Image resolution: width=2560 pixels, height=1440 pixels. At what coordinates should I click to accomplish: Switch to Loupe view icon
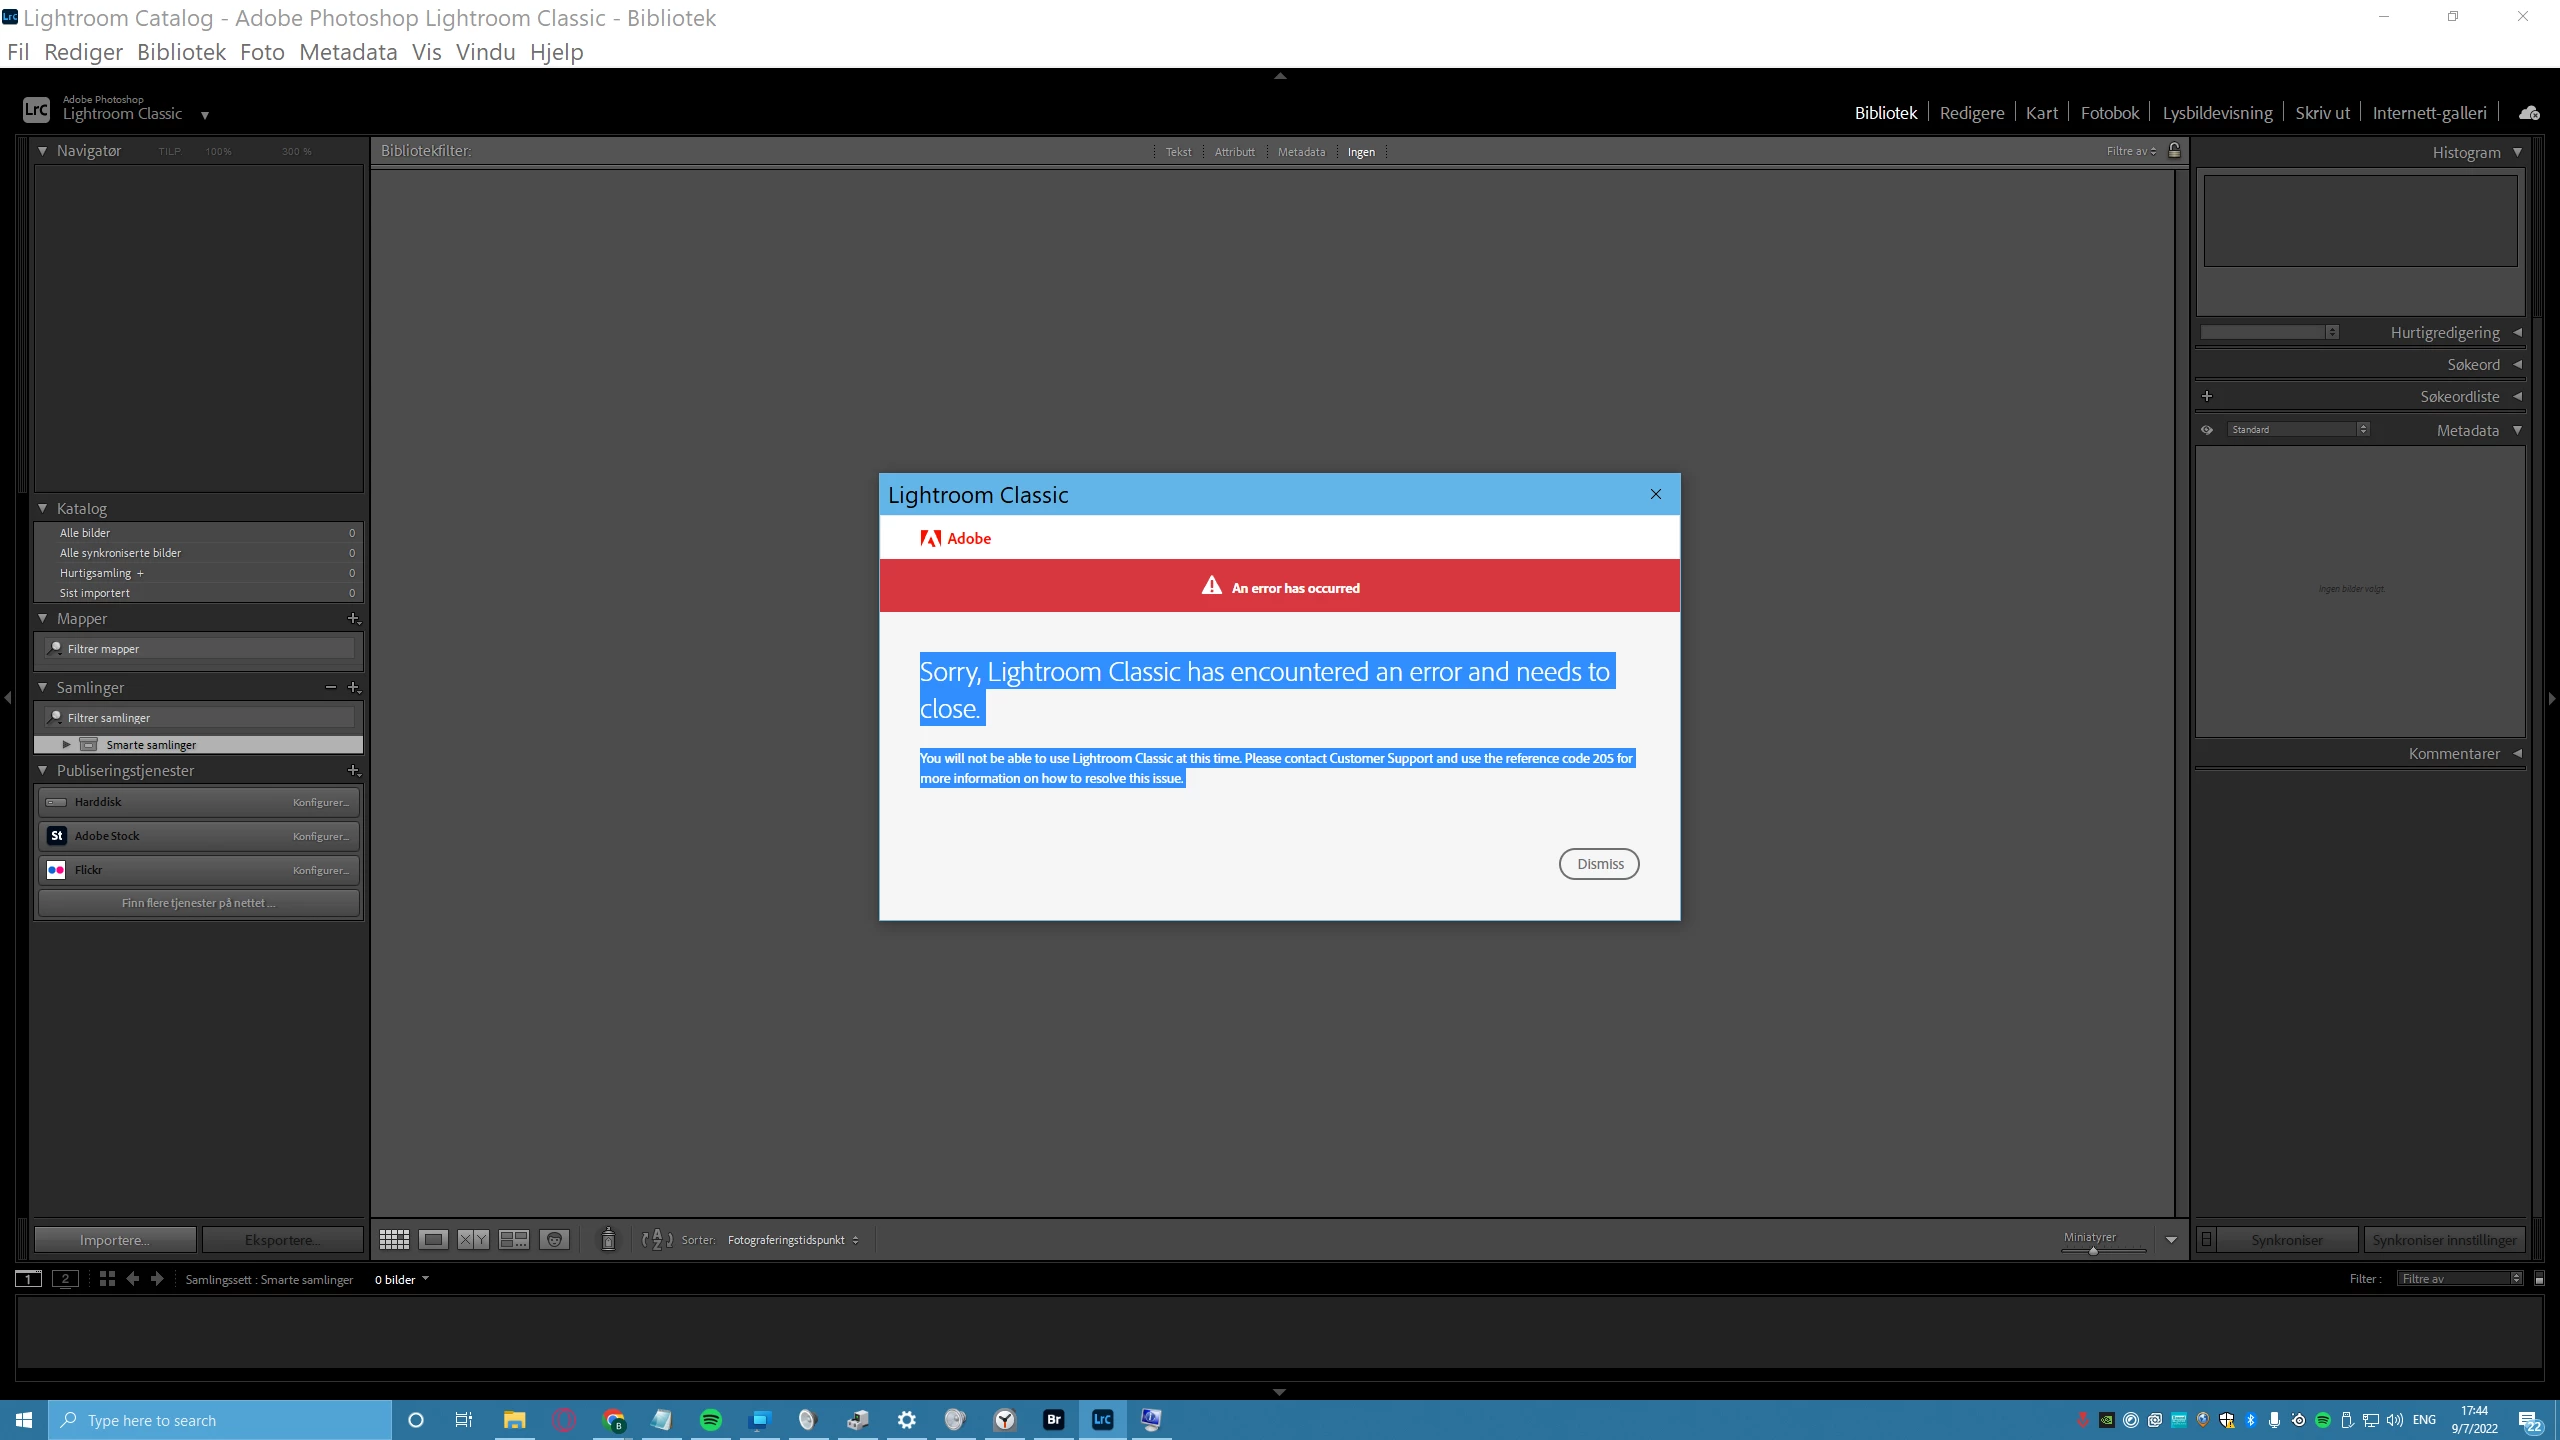pyautogui.click(x=433, y=1240)
